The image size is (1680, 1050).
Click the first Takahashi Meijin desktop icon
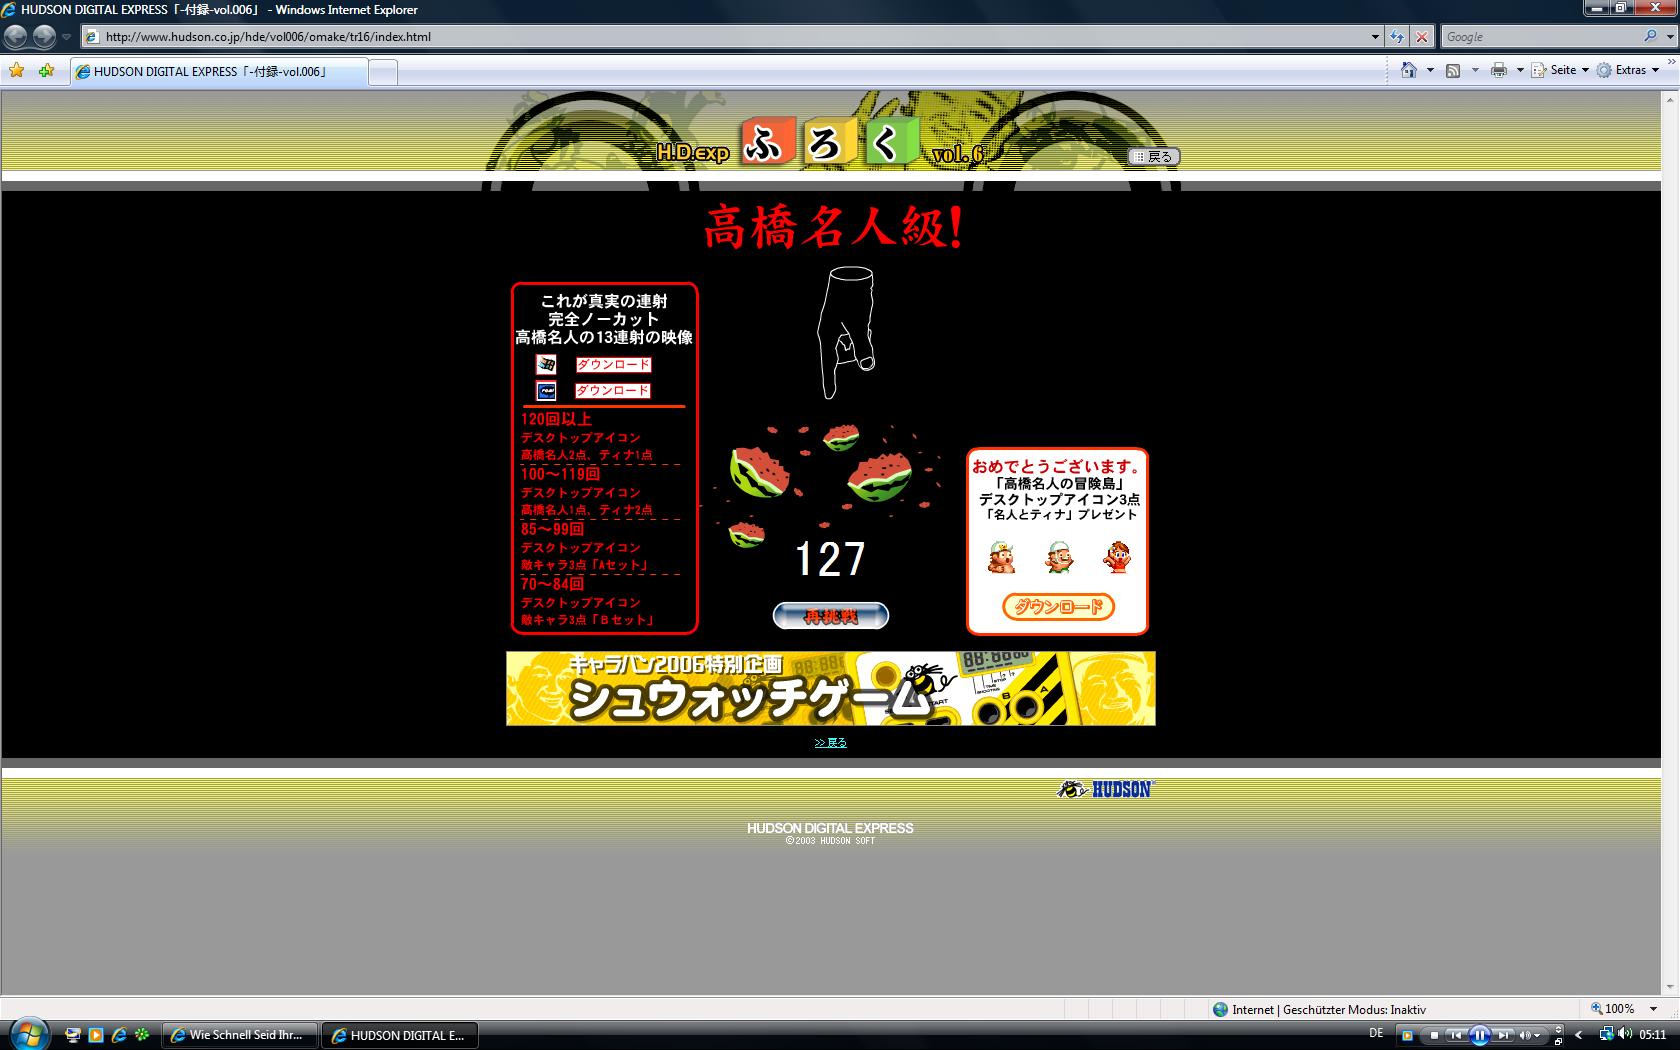click(x=1001, y=557)
